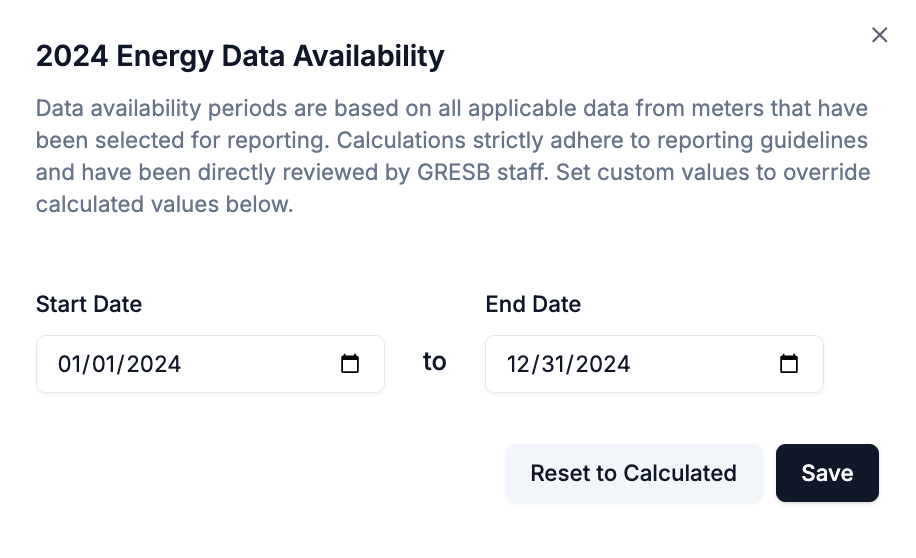
Task: Click the Start Date label
Action: click(x=89, y=304)
